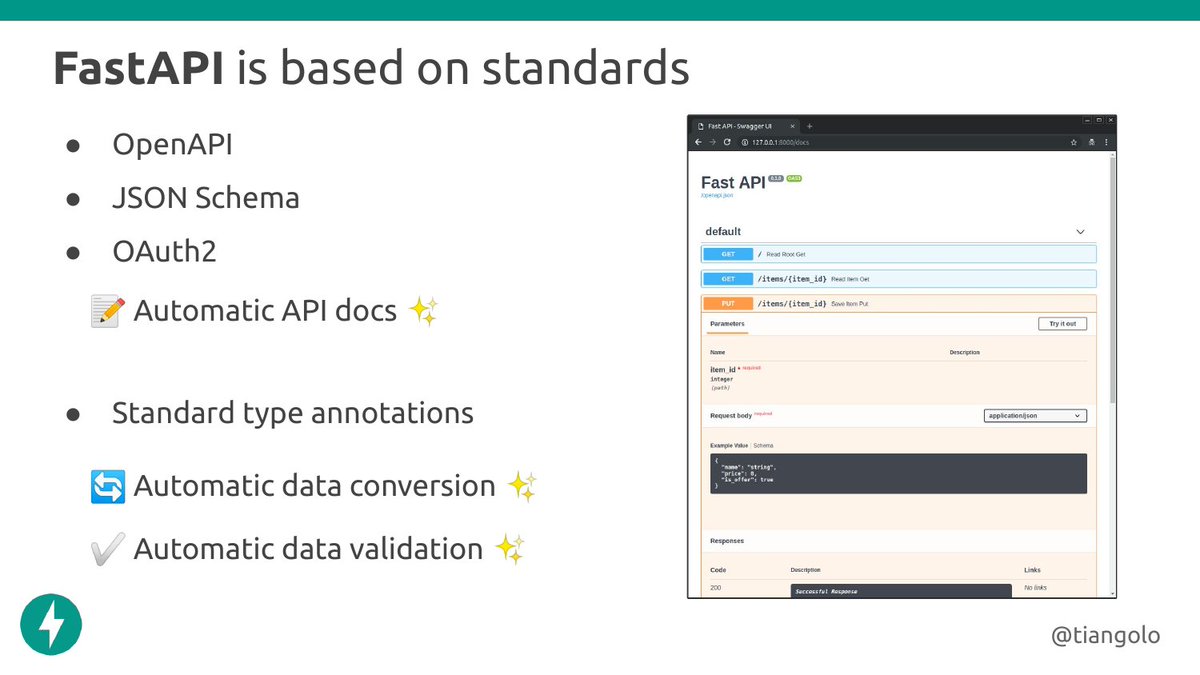Reload the Swagger UI page
1200x675 pixels.
727,142
